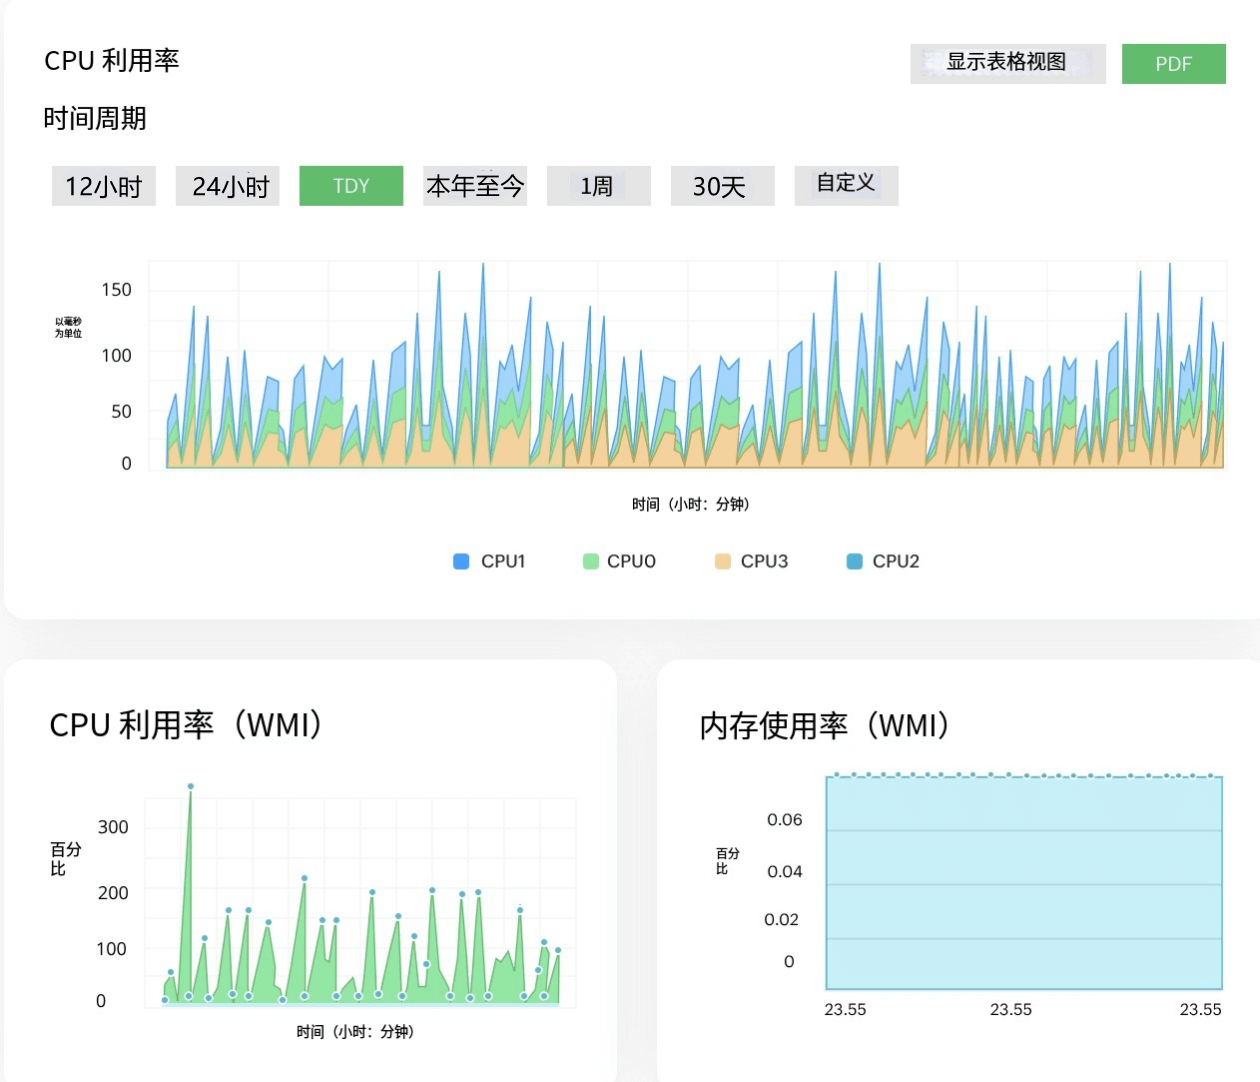Click the CPU2 legend color marker
1260x1082 pixels.
852,561
